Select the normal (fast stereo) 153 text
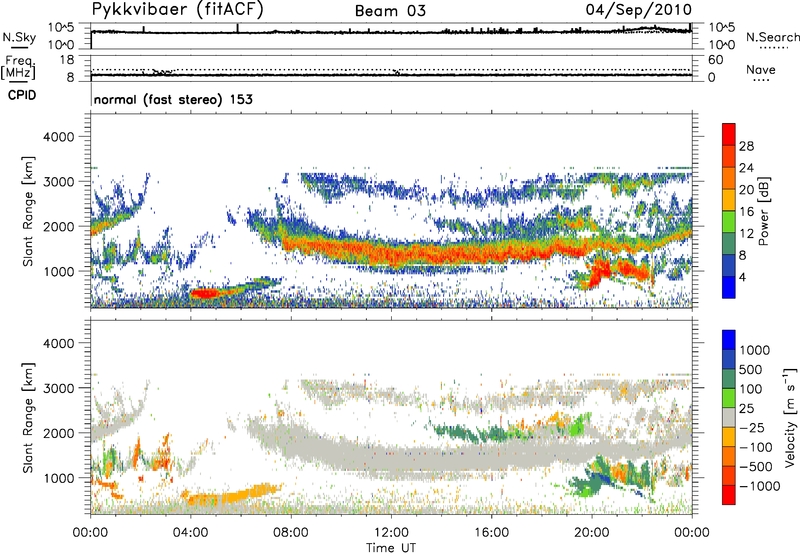This screenshot has height=554, width=800. point(173,100)
